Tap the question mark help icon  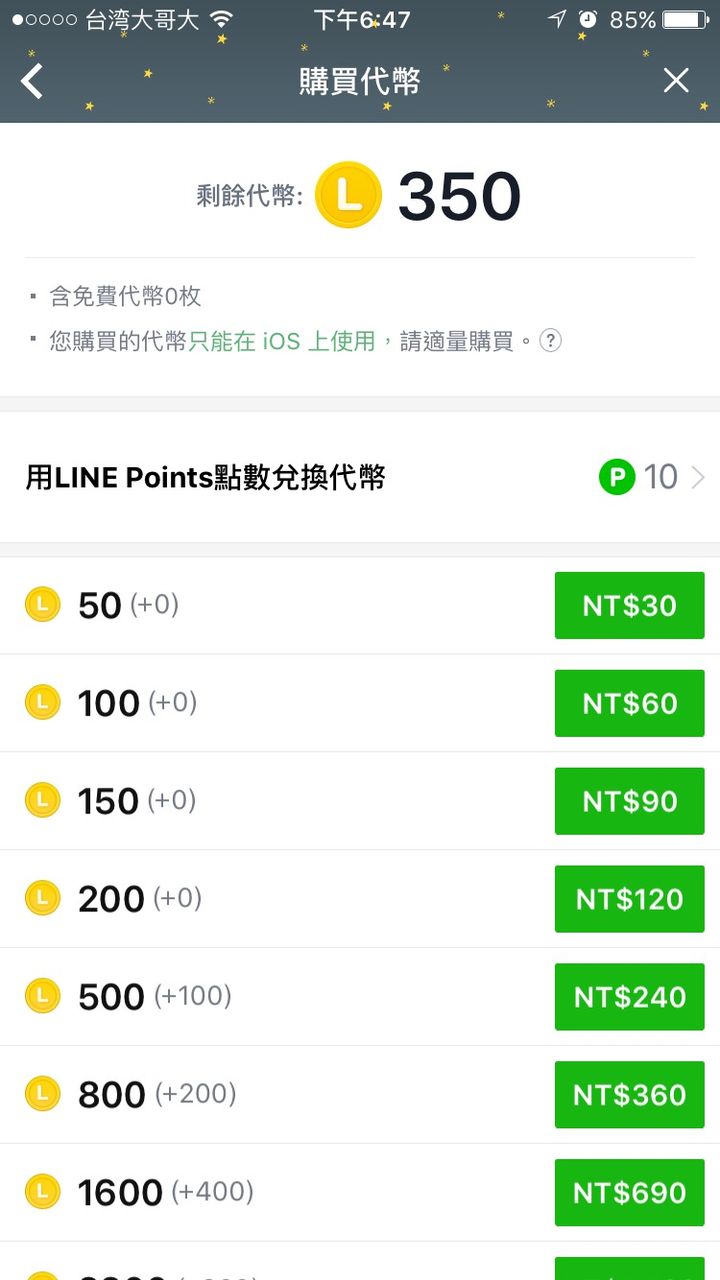click(550, 341)
